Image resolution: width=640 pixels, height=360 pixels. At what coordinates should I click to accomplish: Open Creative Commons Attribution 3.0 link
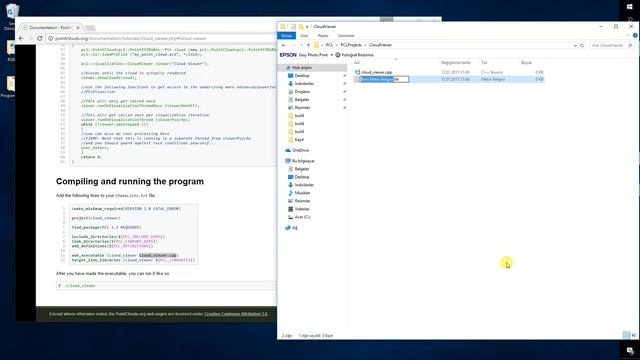pyautogui.click(x=236, y=314)
